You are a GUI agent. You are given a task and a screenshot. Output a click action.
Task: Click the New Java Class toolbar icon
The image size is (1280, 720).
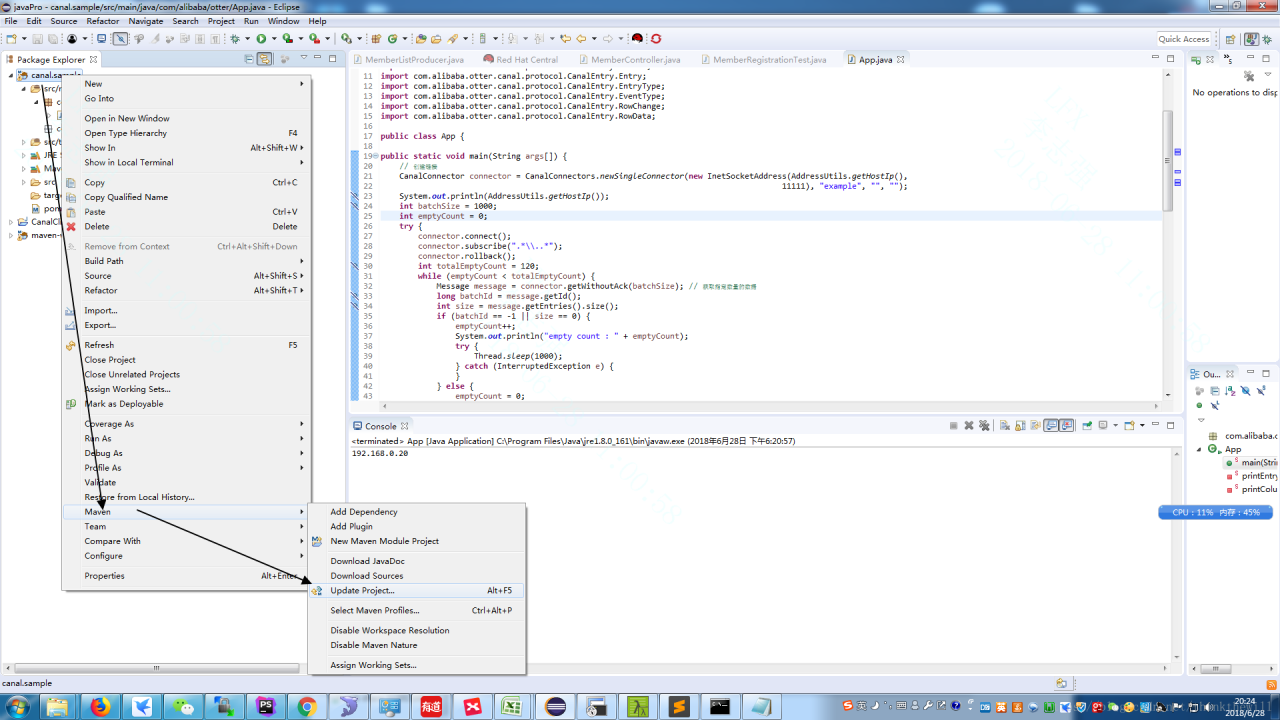pyautogui.click(x=392, y=39)
